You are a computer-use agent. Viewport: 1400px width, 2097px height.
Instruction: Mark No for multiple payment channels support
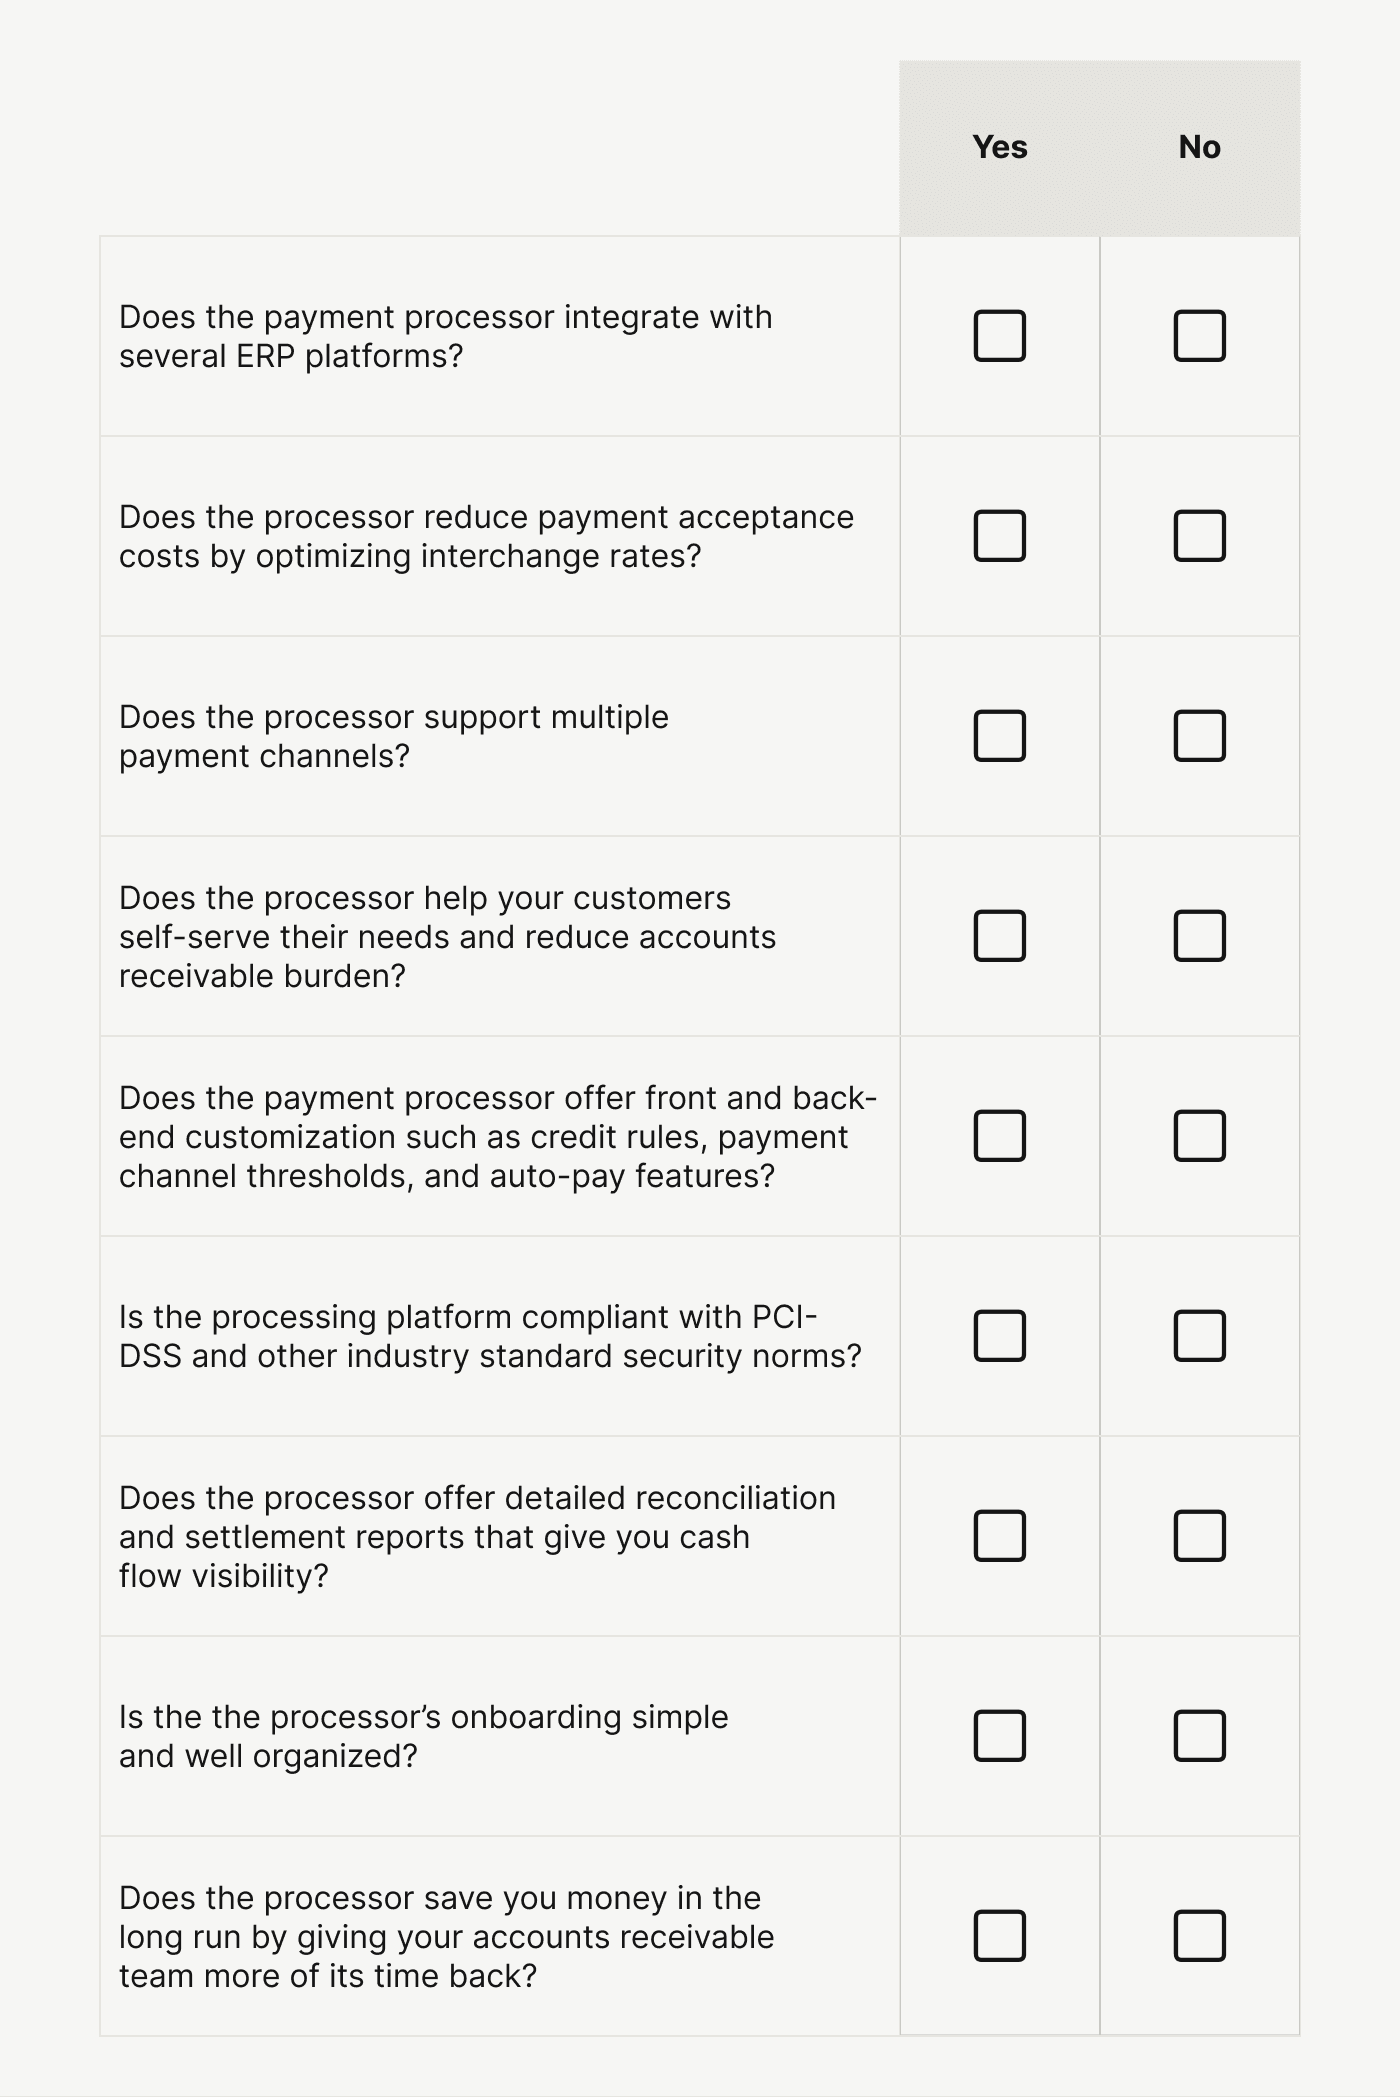coord(1199,736)
